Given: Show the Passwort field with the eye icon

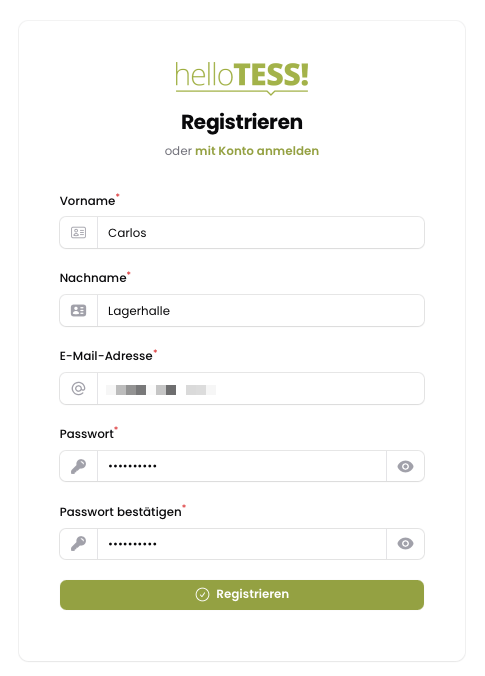Looking at the screenshot, I should 405,466.
